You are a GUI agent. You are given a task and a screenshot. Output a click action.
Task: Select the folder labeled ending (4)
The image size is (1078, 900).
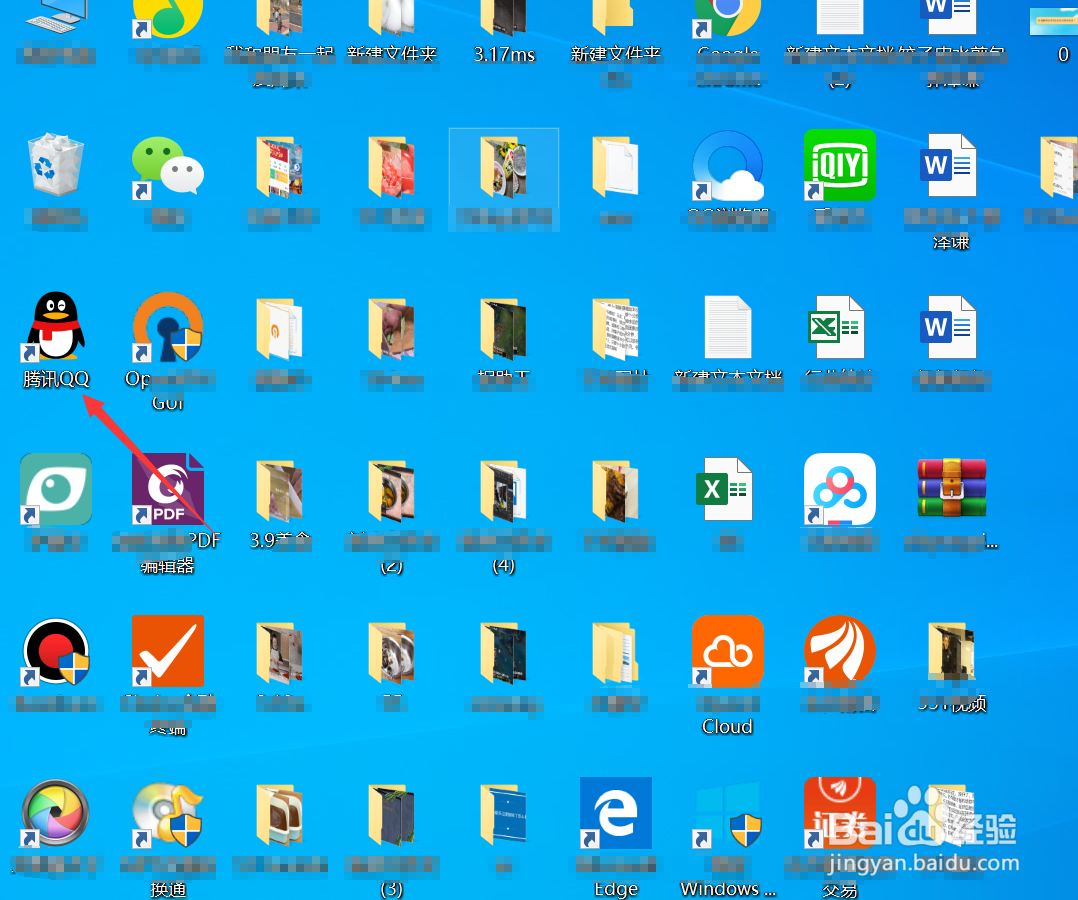pos(504,490)
